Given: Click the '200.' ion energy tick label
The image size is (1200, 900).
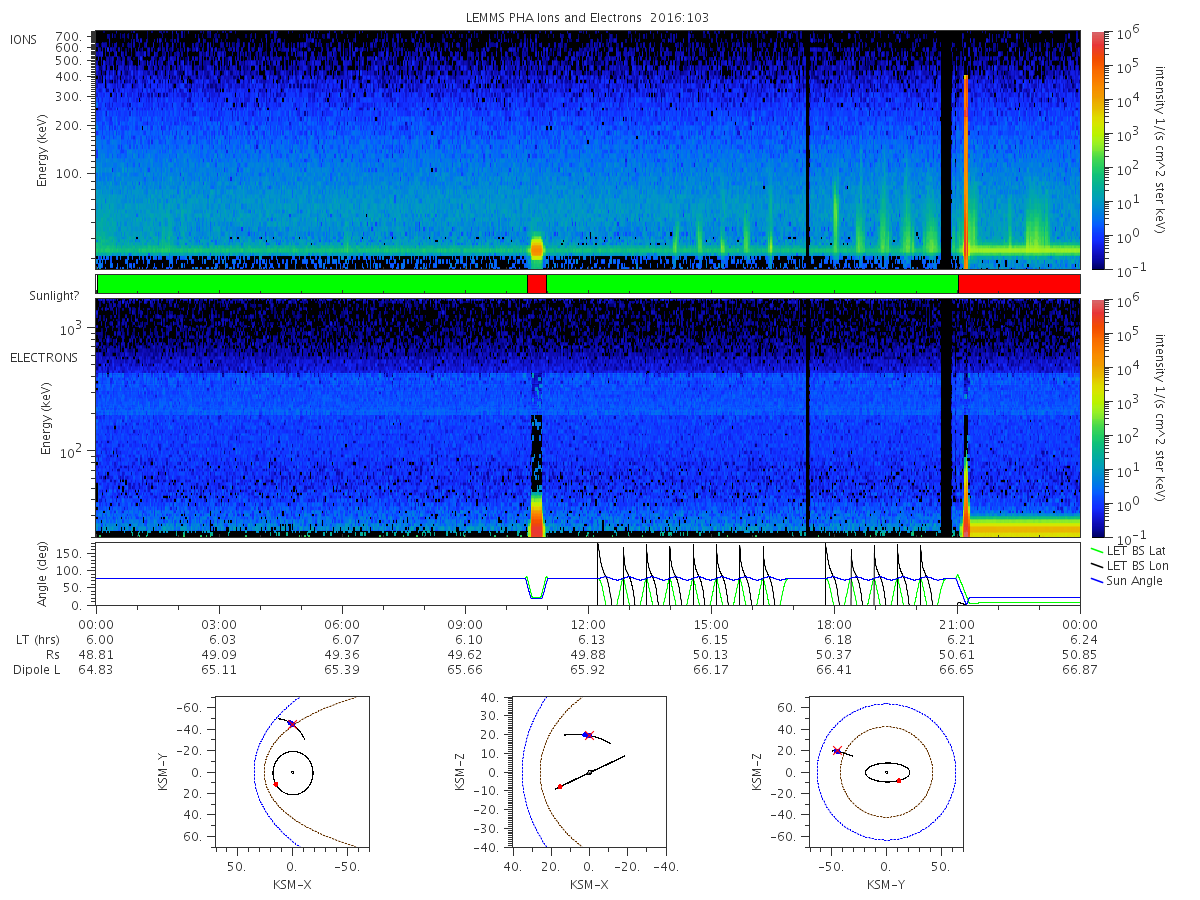Looking at the screenshot, I should (x=68, y=126).
